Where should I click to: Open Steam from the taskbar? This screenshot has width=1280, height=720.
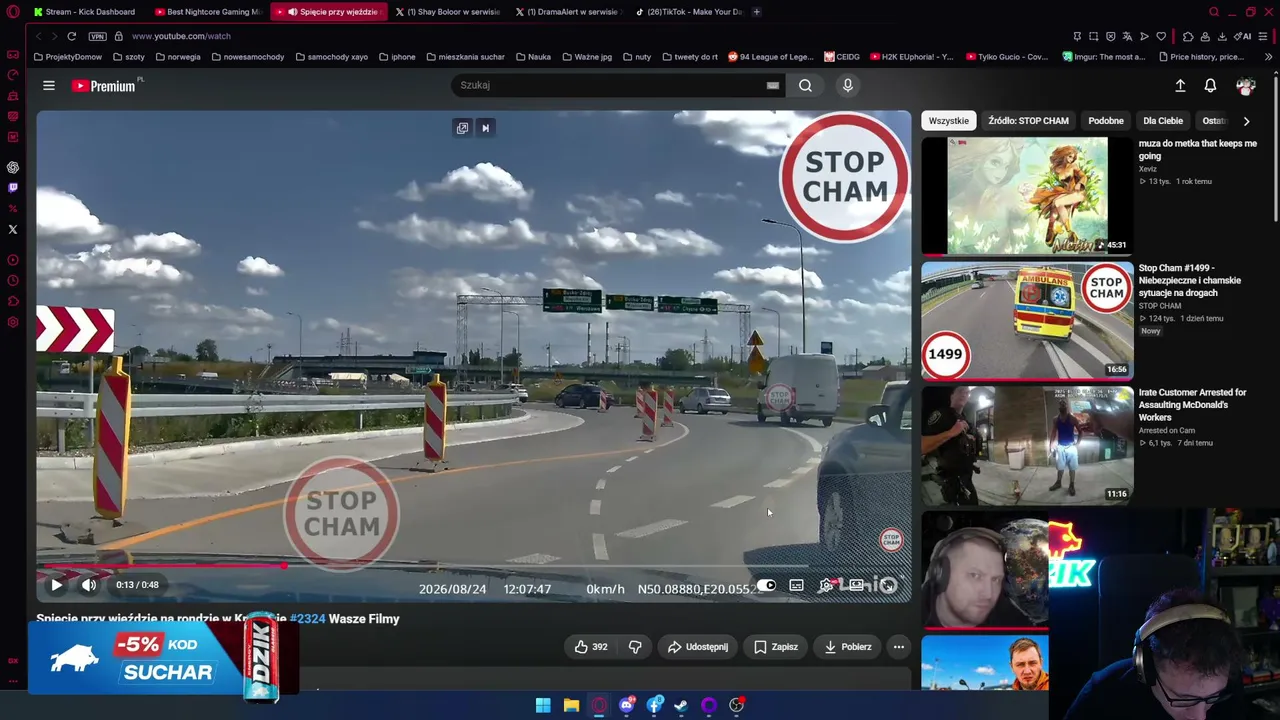click(x=681, y=705)
